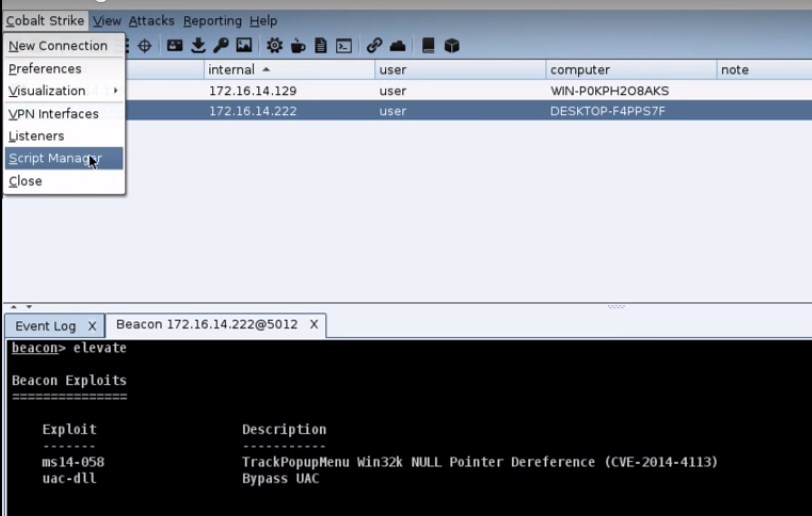
Task: Open the View menu
Action: tap(107, 21)
